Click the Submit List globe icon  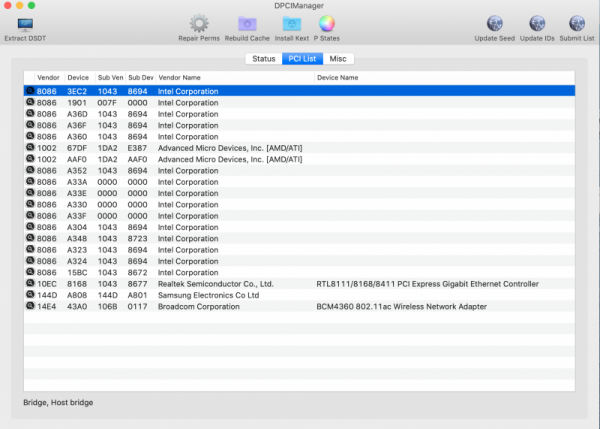[578, 23]
